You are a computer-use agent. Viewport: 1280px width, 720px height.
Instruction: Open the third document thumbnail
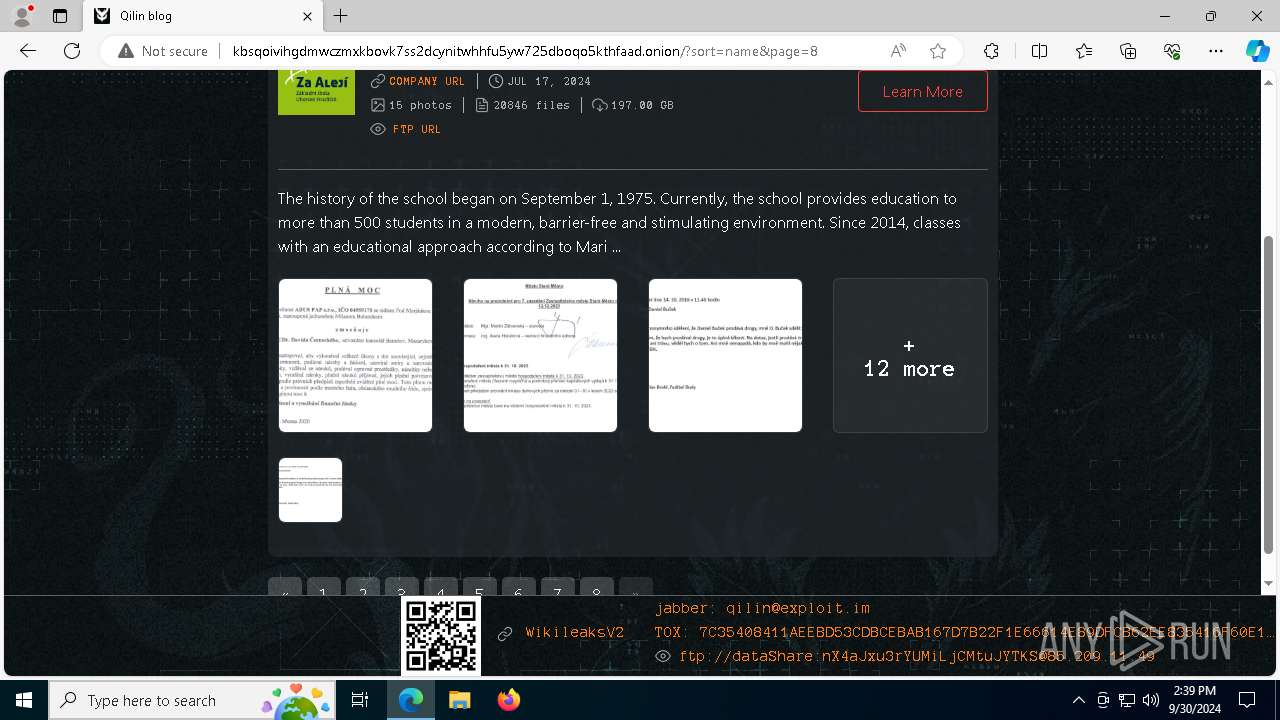pyautogui.click(x=725, y=355)
